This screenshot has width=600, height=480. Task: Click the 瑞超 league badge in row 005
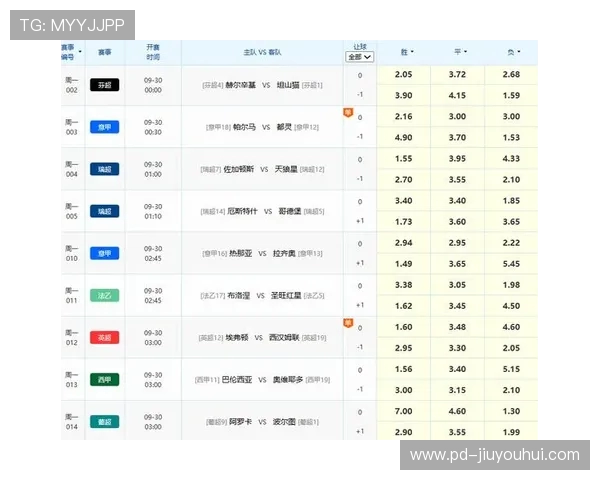click(104, 211)
